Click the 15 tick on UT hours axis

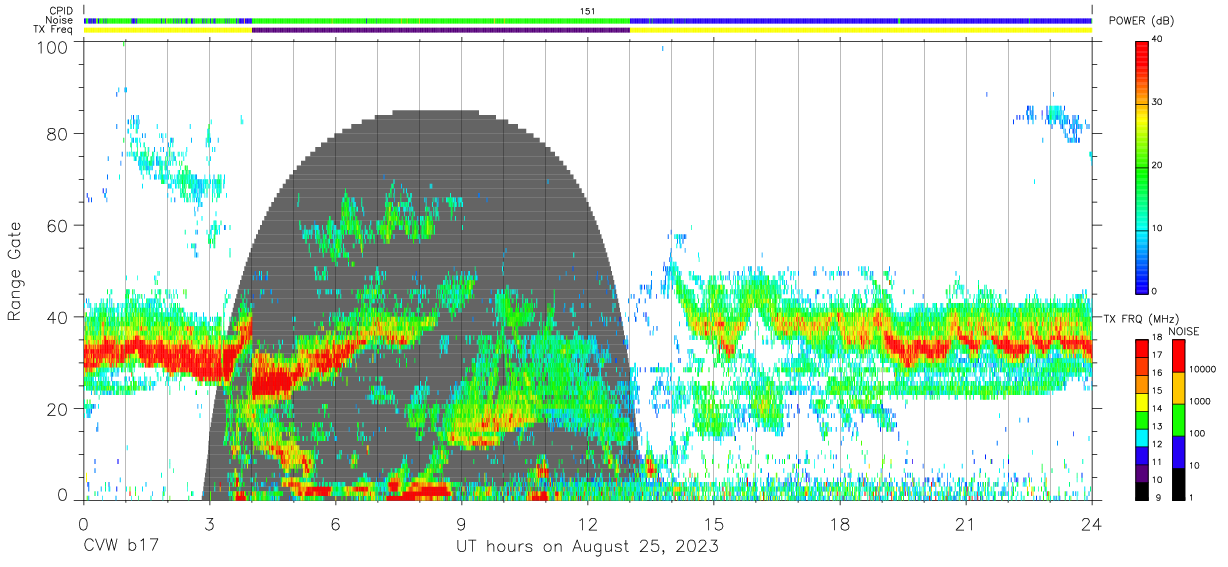pos(713,524)
